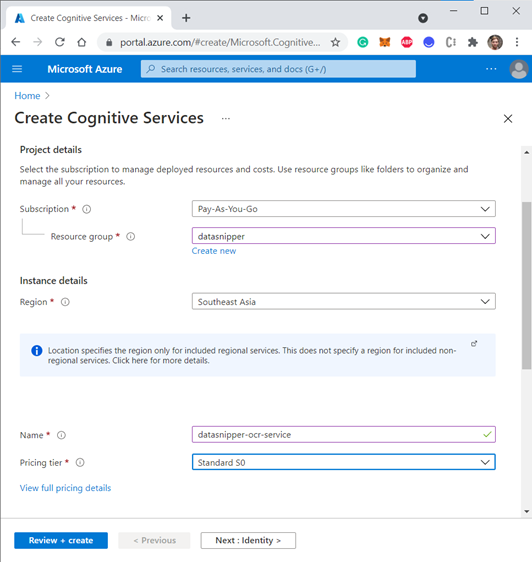Go back to the previous browser page
The width and height of the screenshot is (532, 562).
[16, 42]
